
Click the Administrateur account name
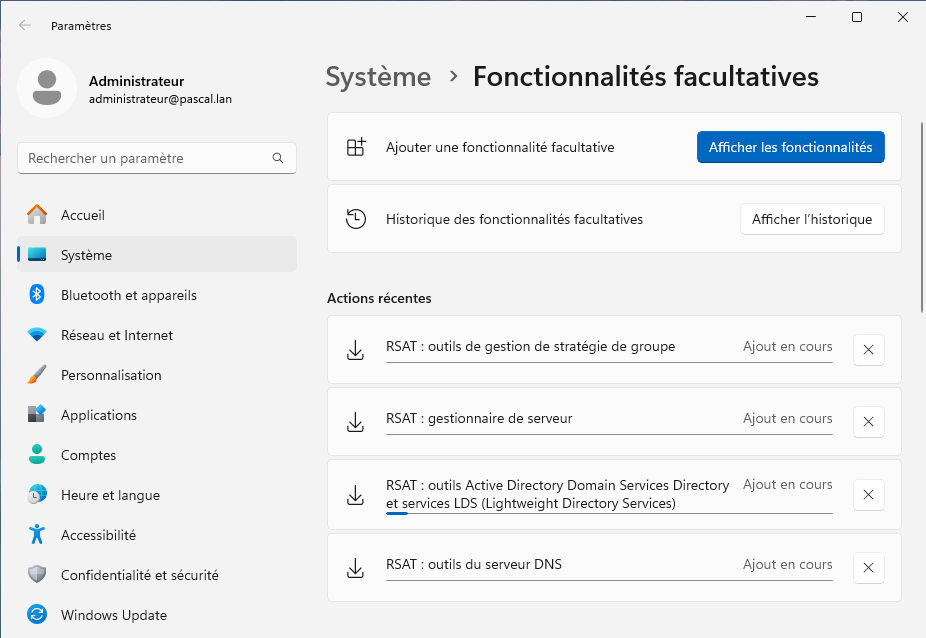point(136,81)
